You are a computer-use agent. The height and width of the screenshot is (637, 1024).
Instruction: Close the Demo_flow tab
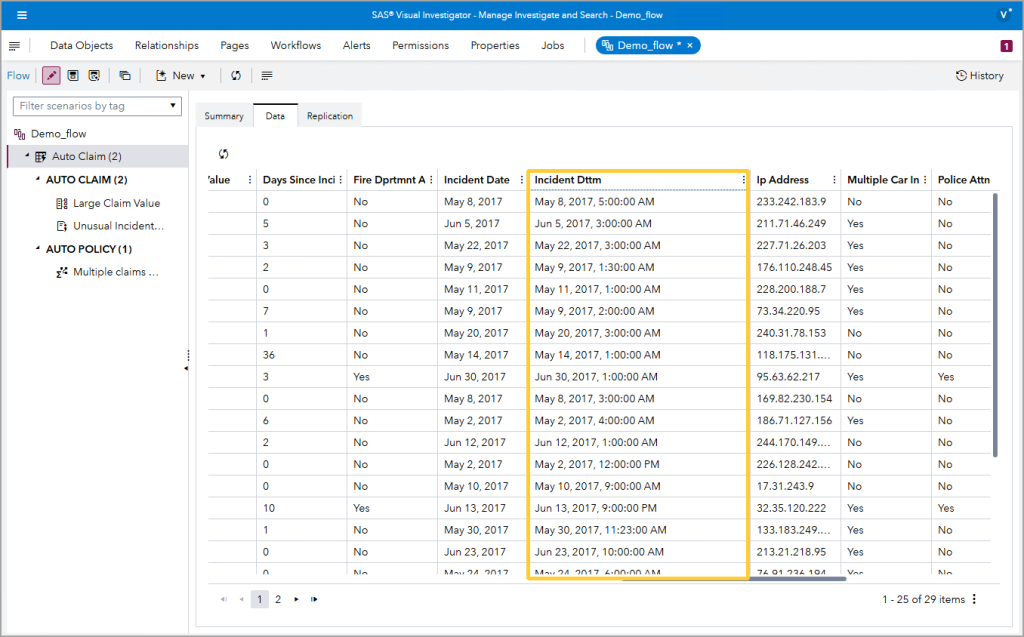coord(690,46)
